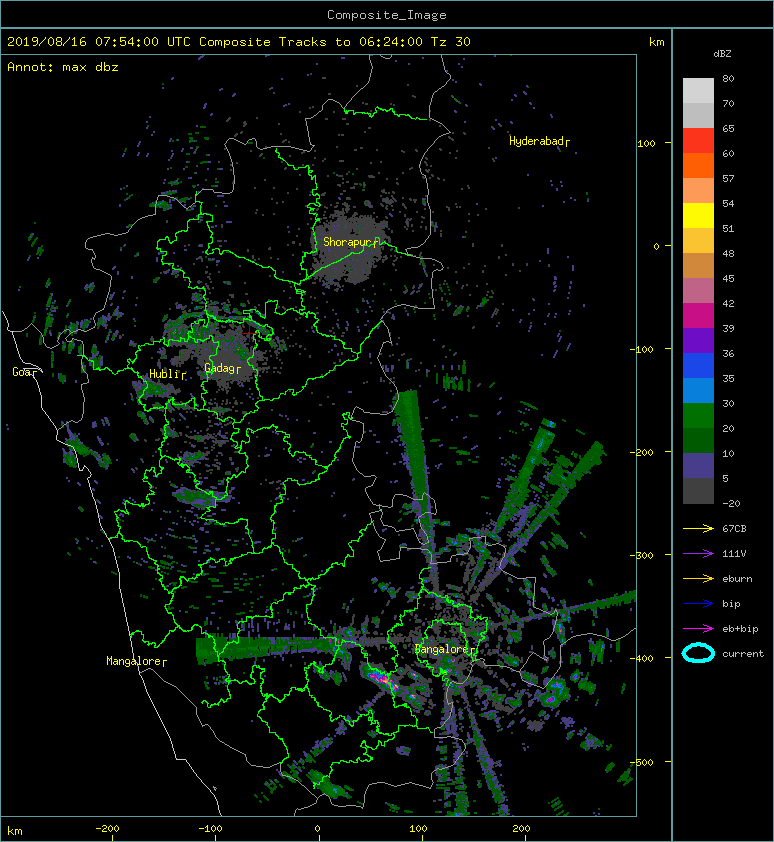The image size is (774, 842).
Task: Click the 111V legend label
Action: pos(734,554)
